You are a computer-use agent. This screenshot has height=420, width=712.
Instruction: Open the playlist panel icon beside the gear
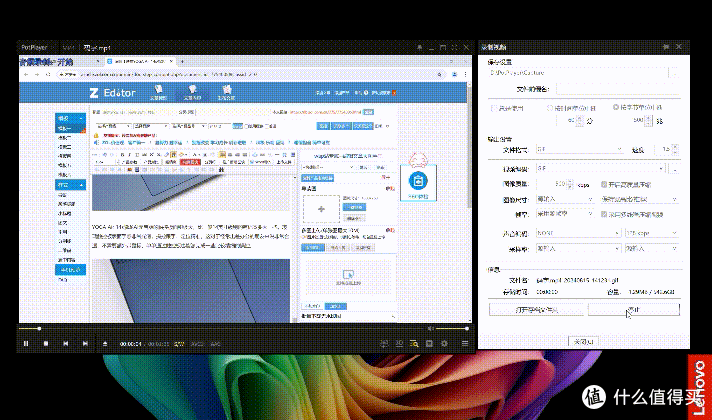click(x=429, y=344)
